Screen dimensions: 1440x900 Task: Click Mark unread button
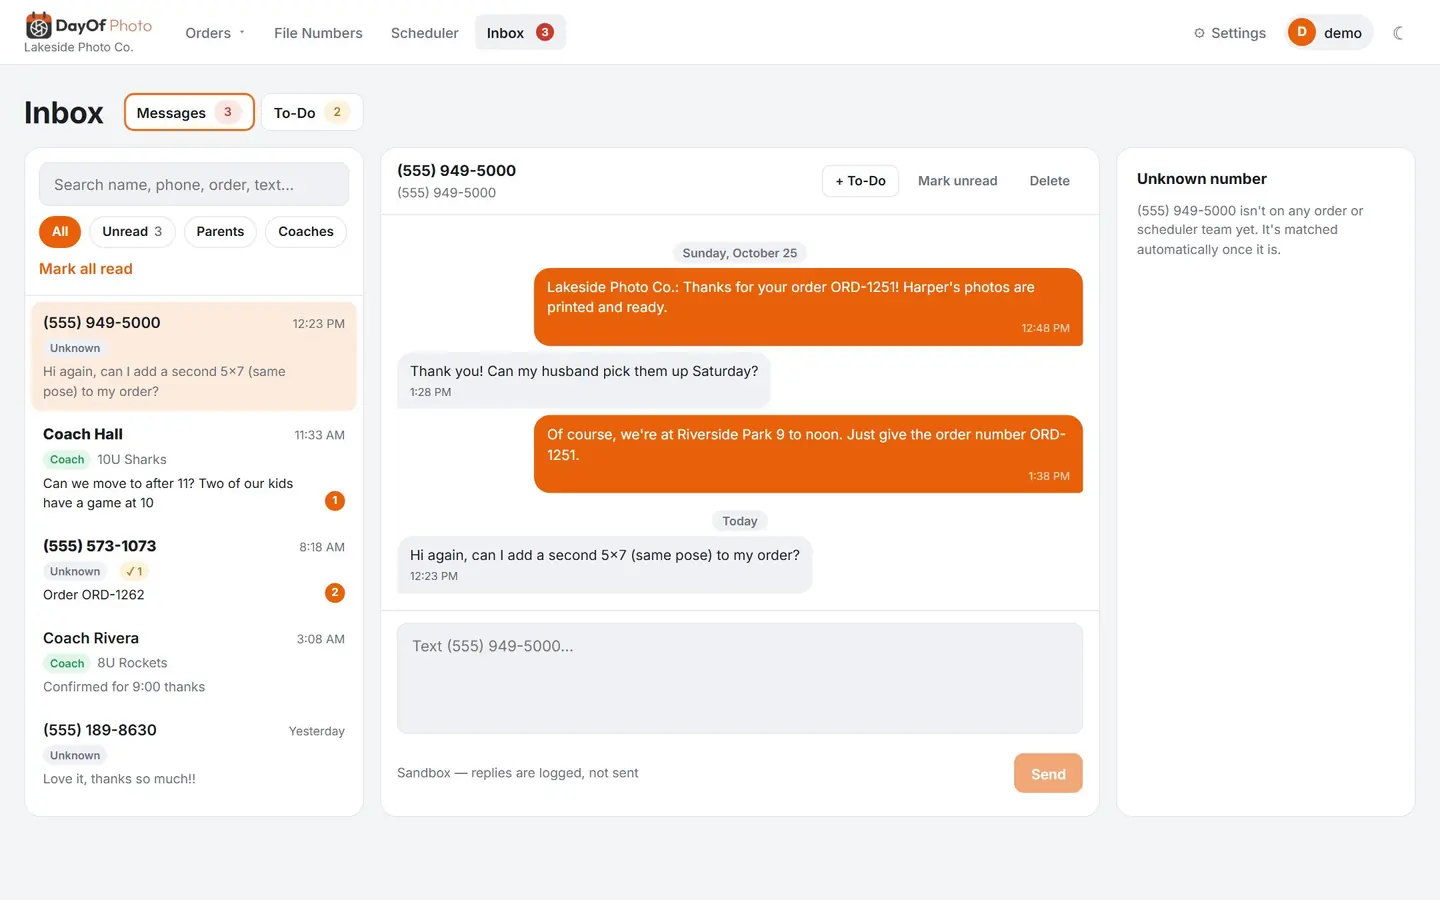(957, 181)
